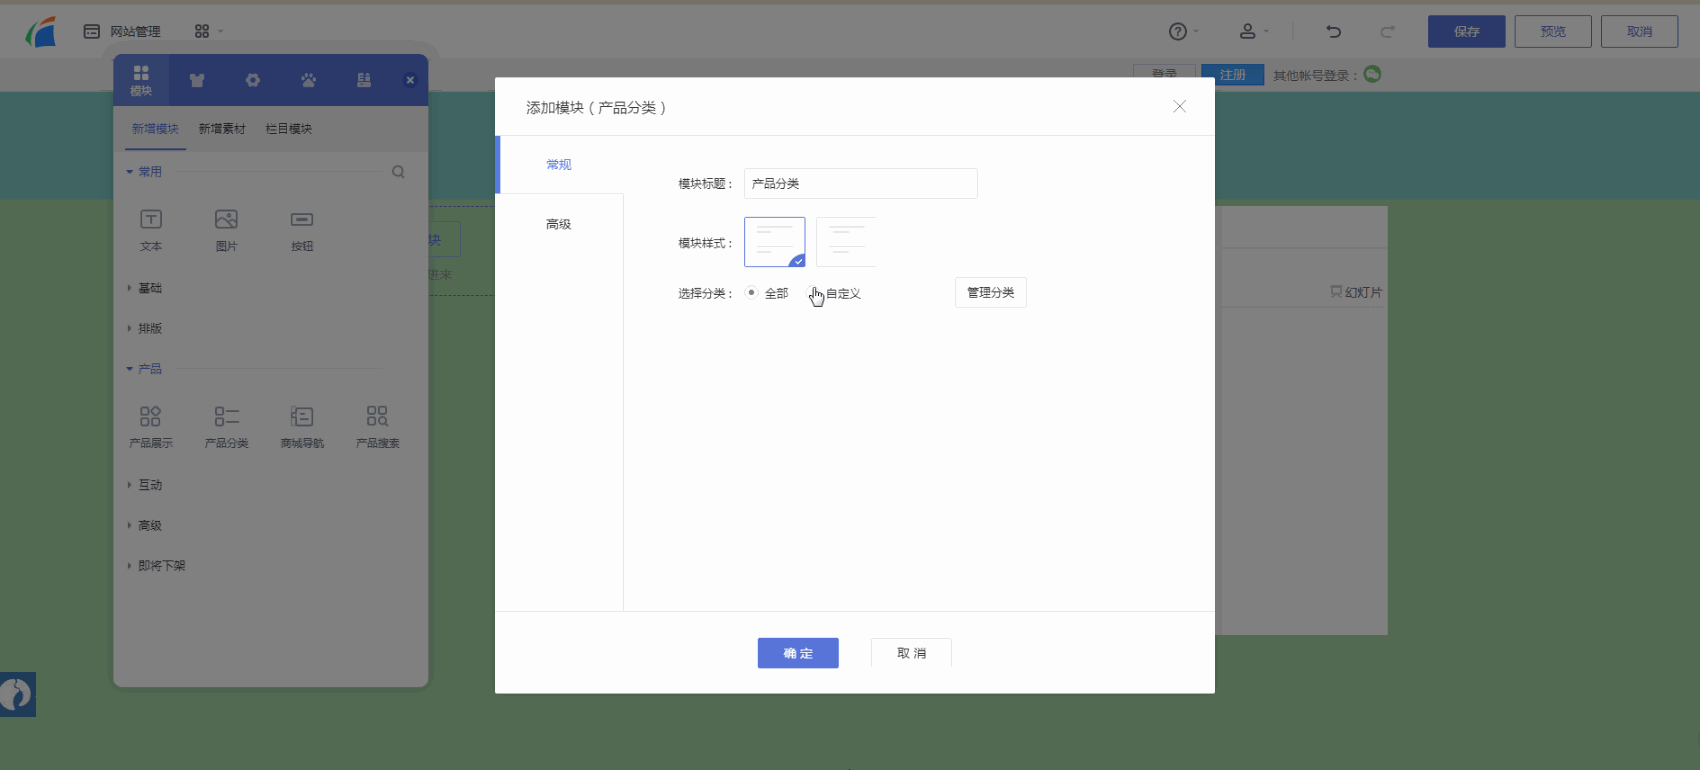The width and height of the screenshot is (1700, 770).
Task: Expand the 基础 section
Action: pyautogui.click(x=145, y=288)
